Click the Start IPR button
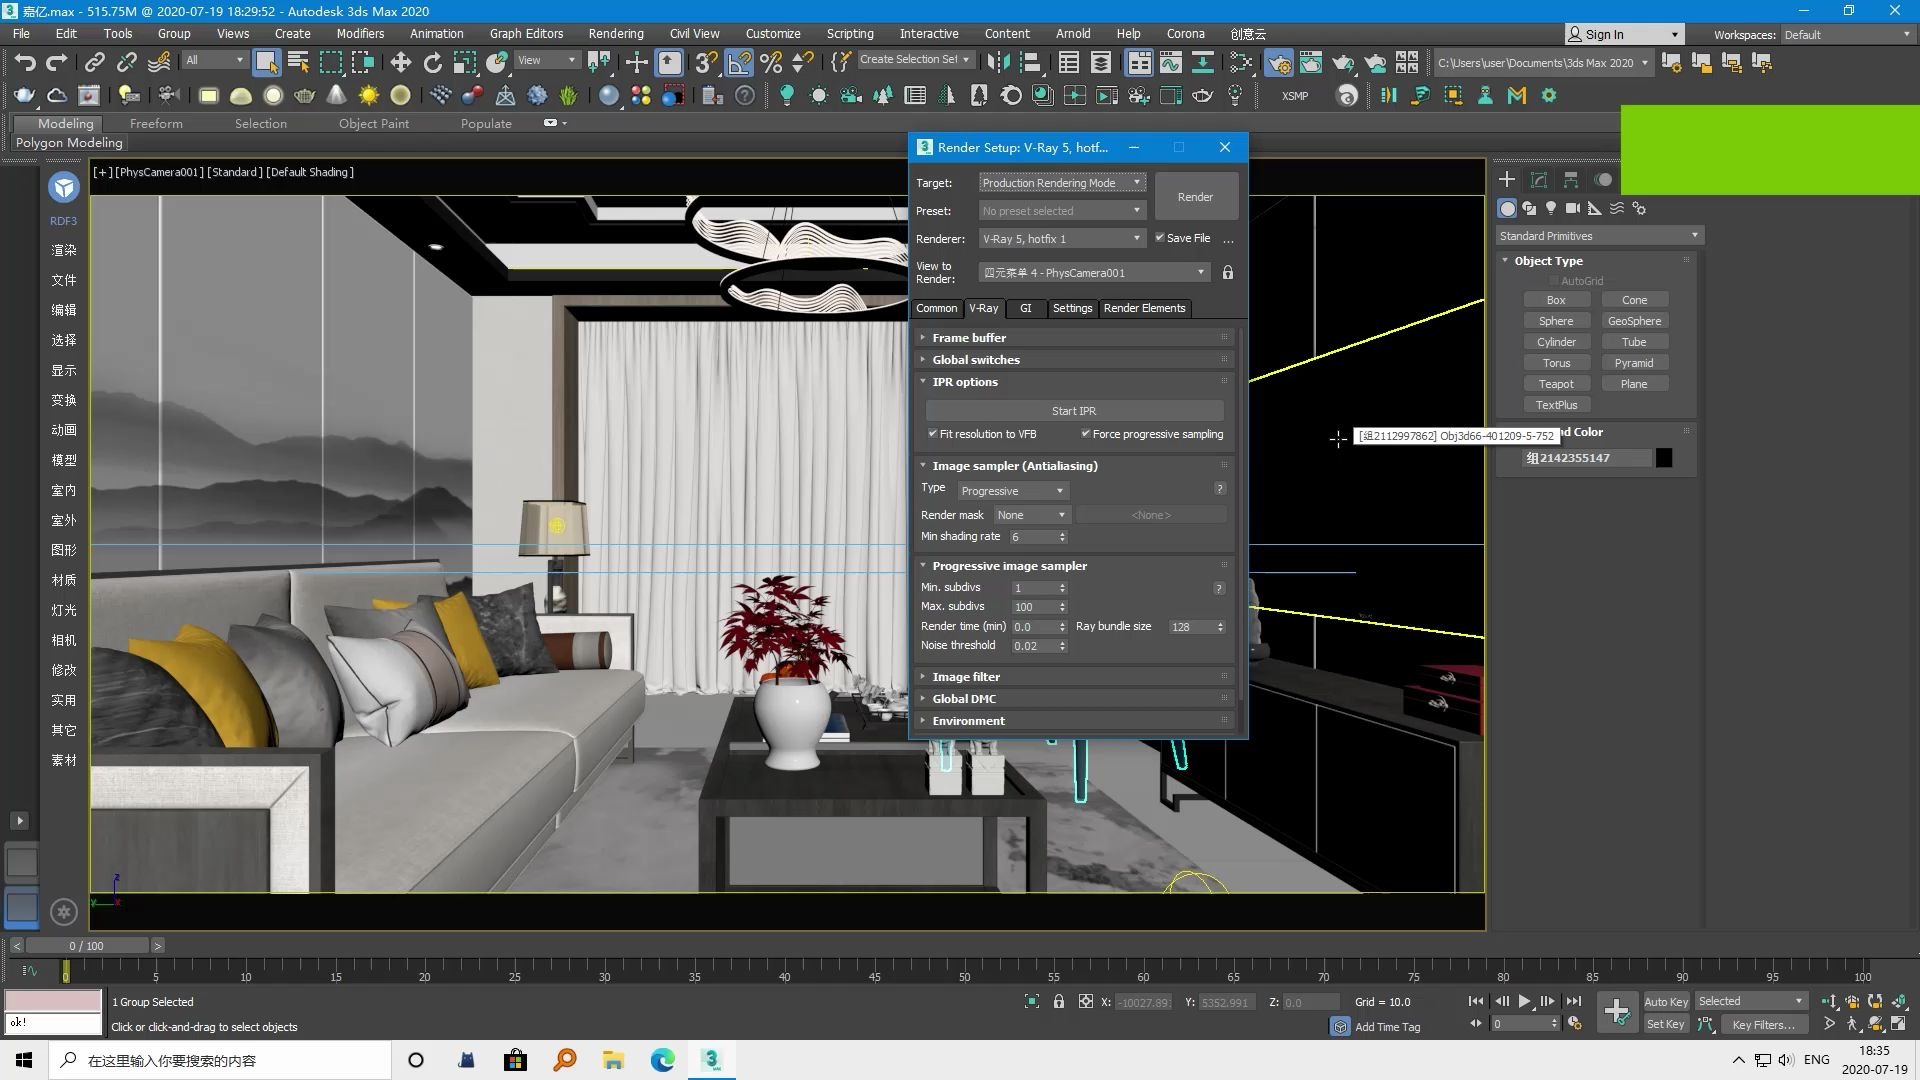The image size is (1920, 1080). point(1074,411)
